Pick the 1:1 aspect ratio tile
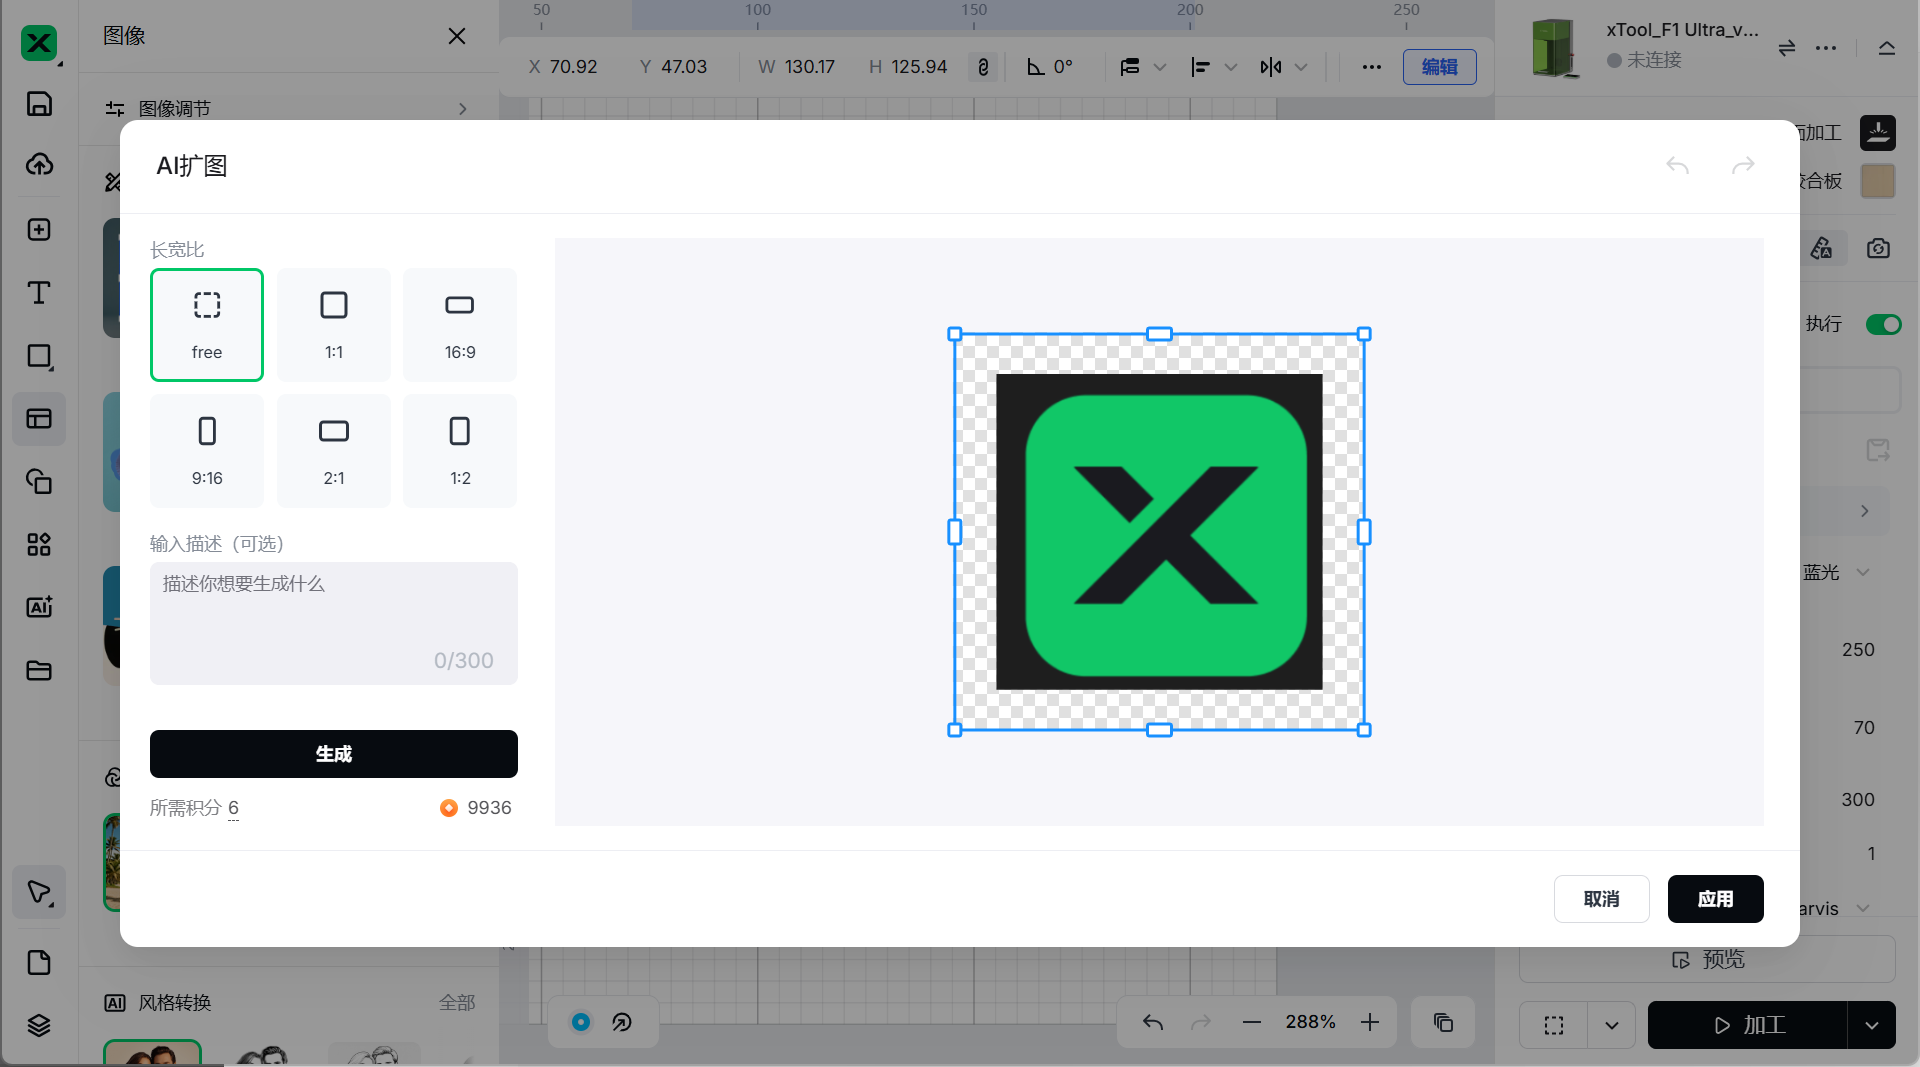The width and height of the screenshot is (1920, 1067). (x=334, y=325)
